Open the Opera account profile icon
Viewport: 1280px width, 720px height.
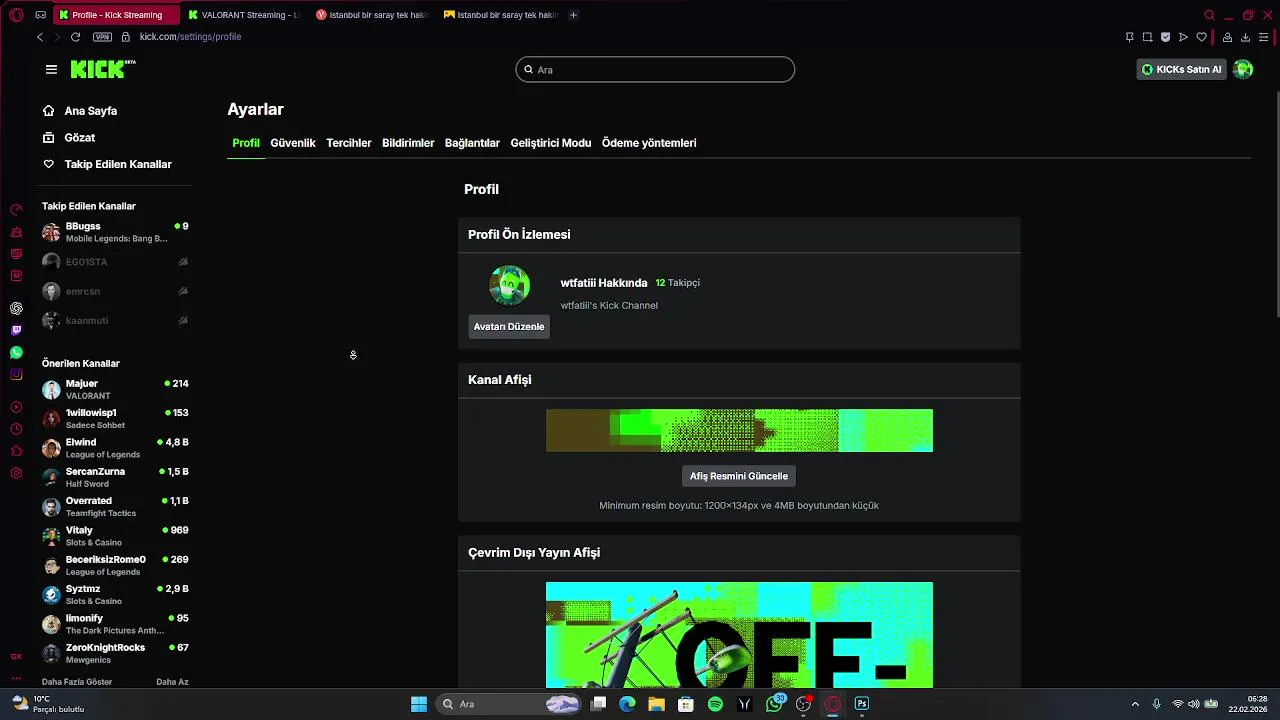coord(1227,37)
